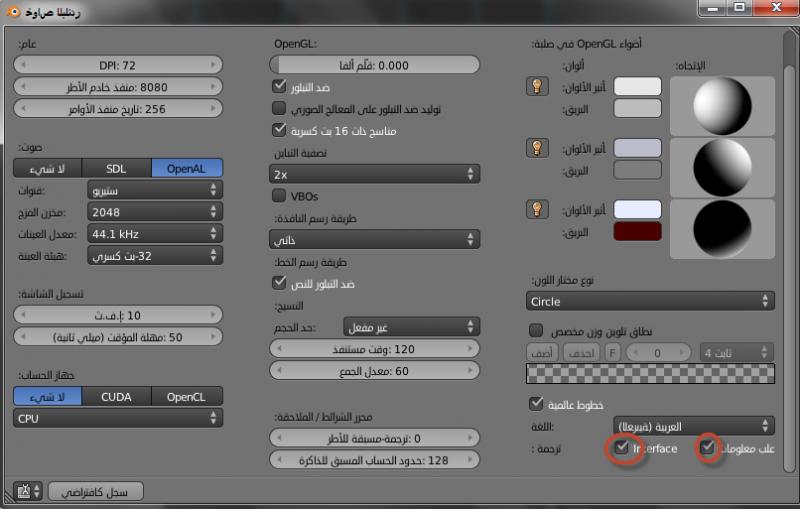This screenshot has height=509, width=800.
Task: Click the Add button in weight color ramp
Action: click(542, 352)
